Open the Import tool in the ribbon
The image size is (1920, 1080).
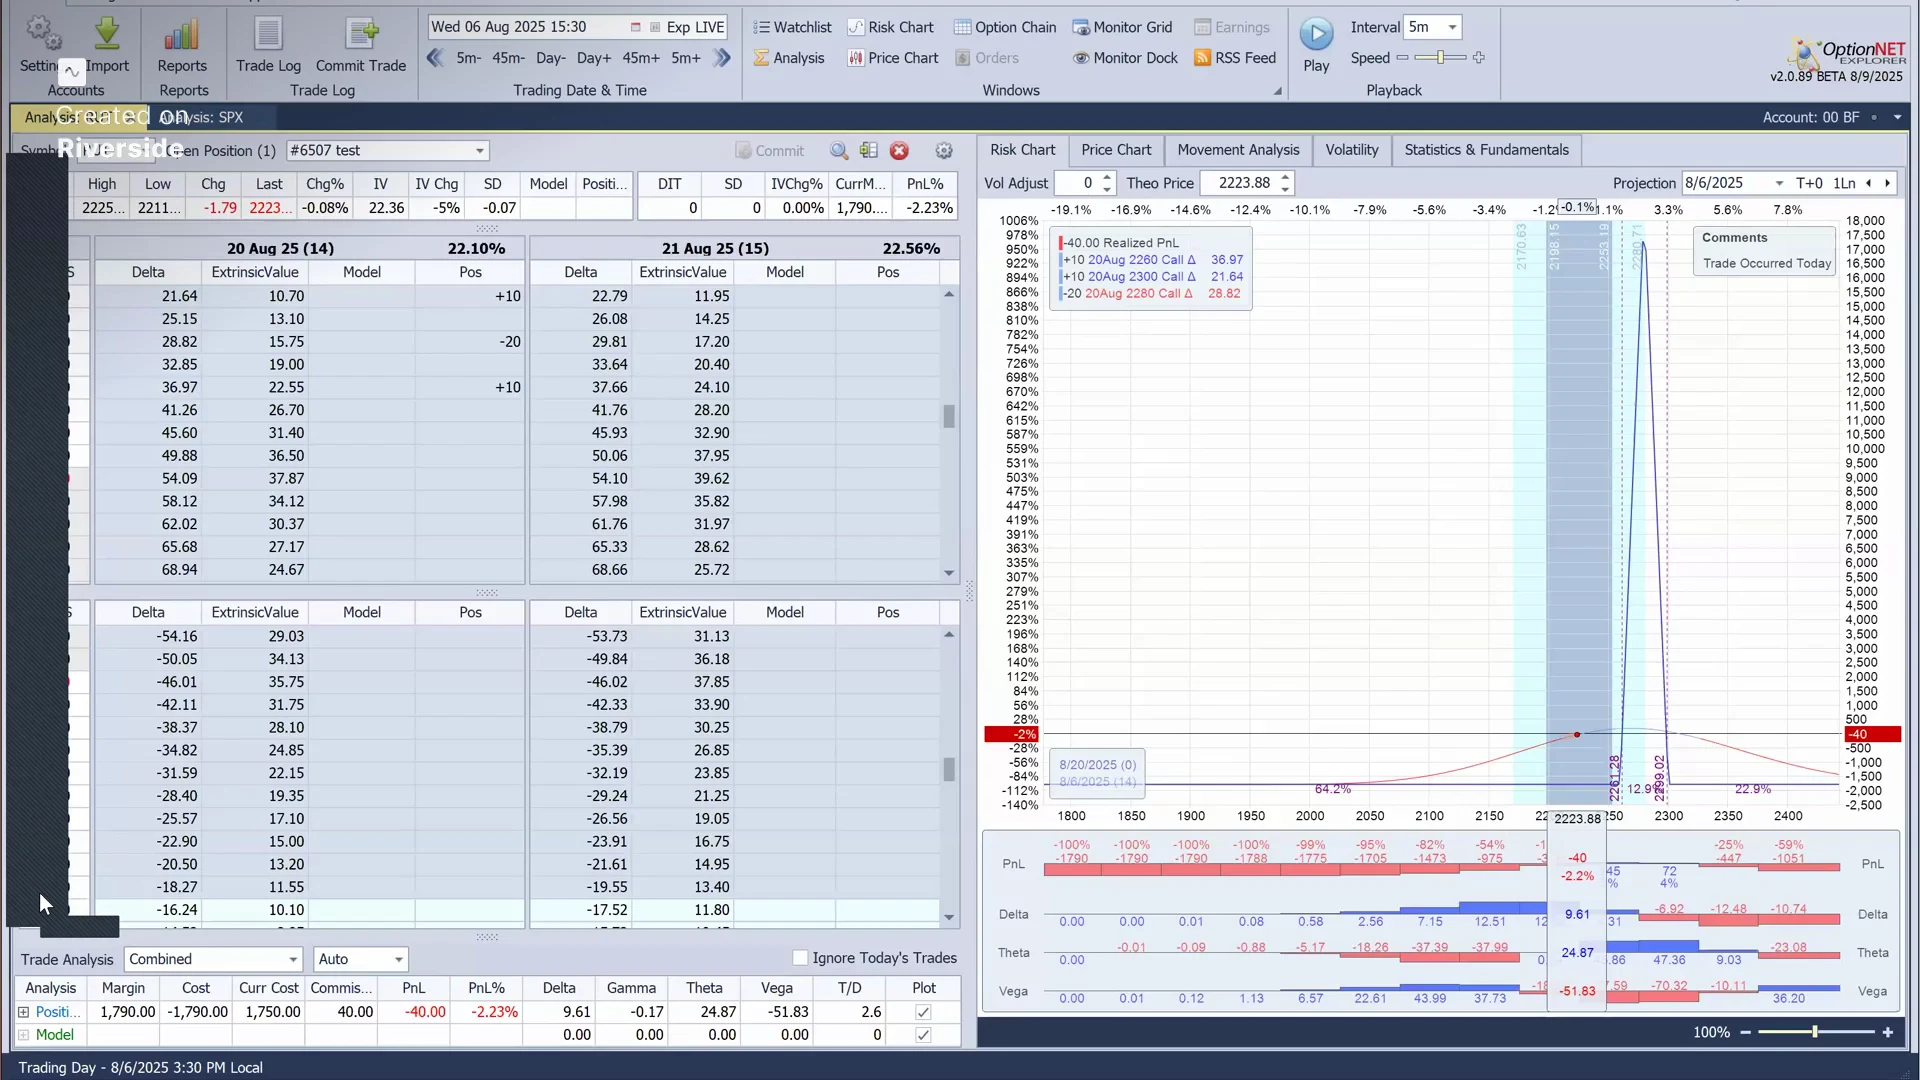107,45
